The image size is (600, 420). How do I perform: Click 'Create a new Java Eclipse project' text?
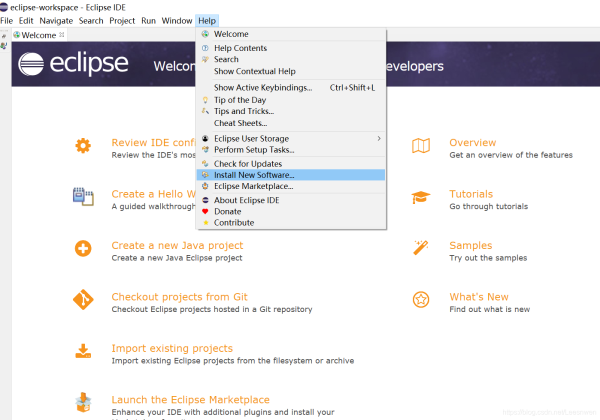177,258
